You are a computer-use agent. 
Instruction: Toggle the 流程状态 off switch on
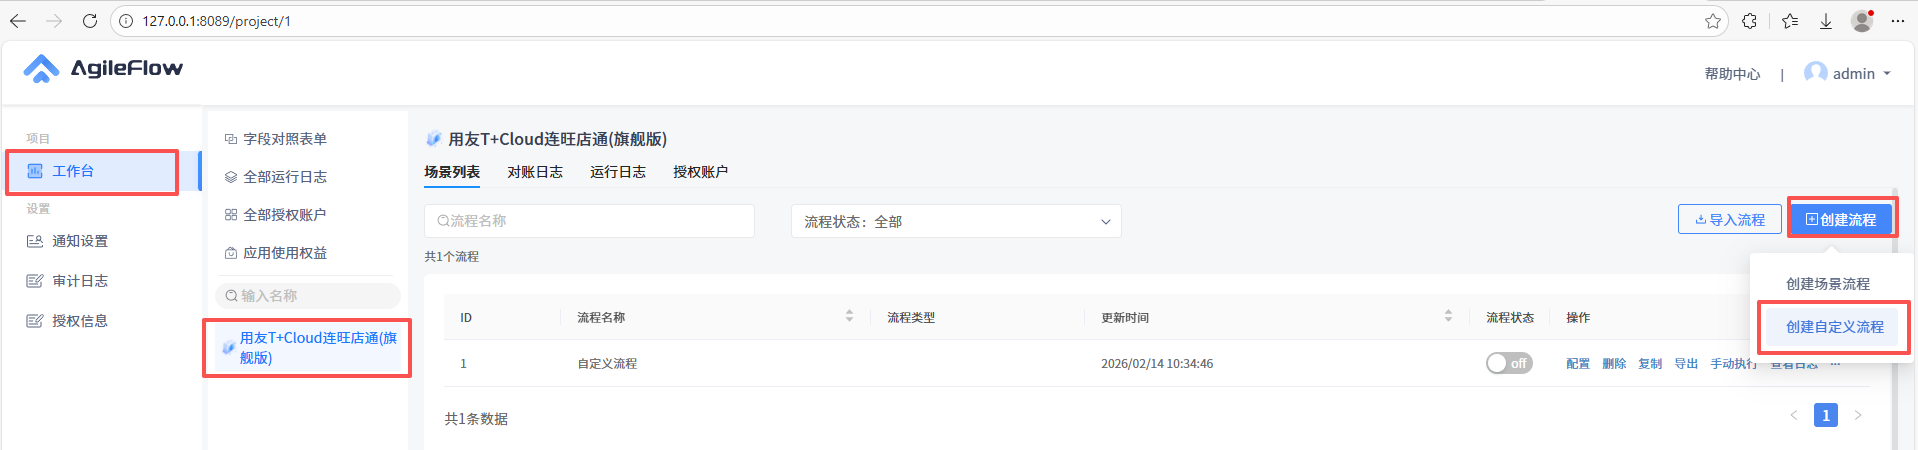point(1508,363)
